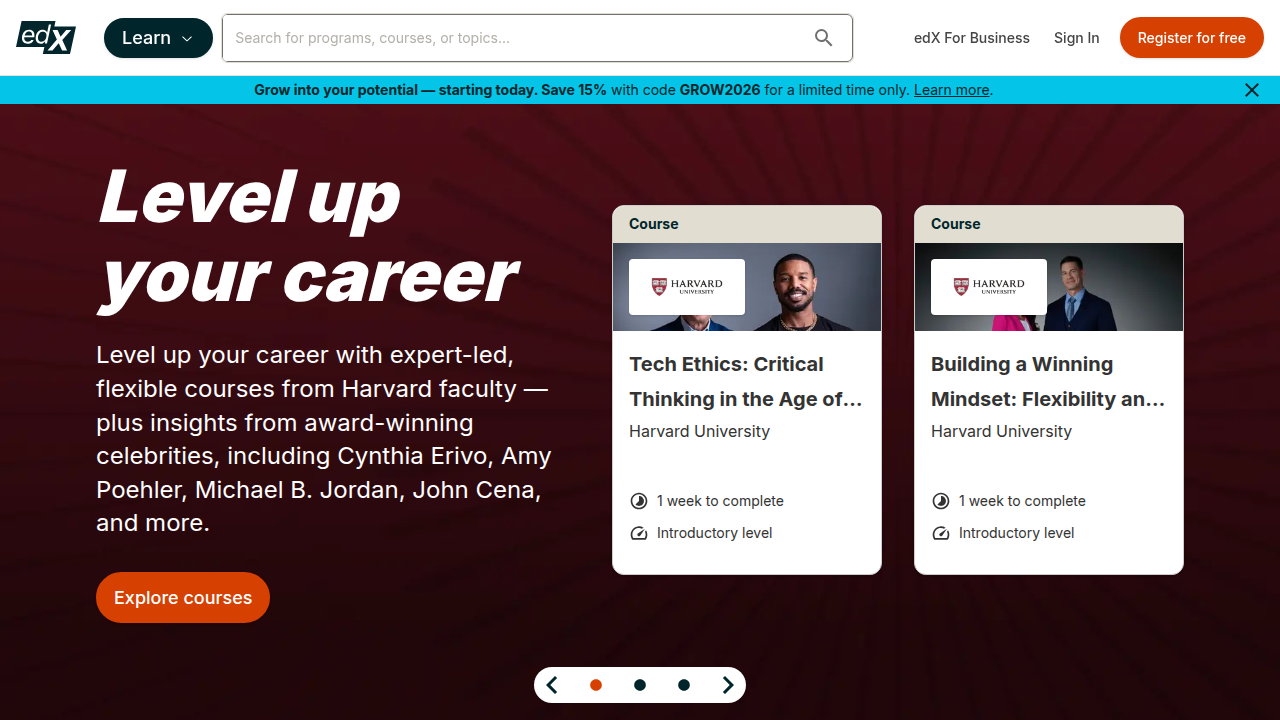The image size is (1280, 720).
Task: Dismiss the promo banner with the X
Action: [1252, 90]
